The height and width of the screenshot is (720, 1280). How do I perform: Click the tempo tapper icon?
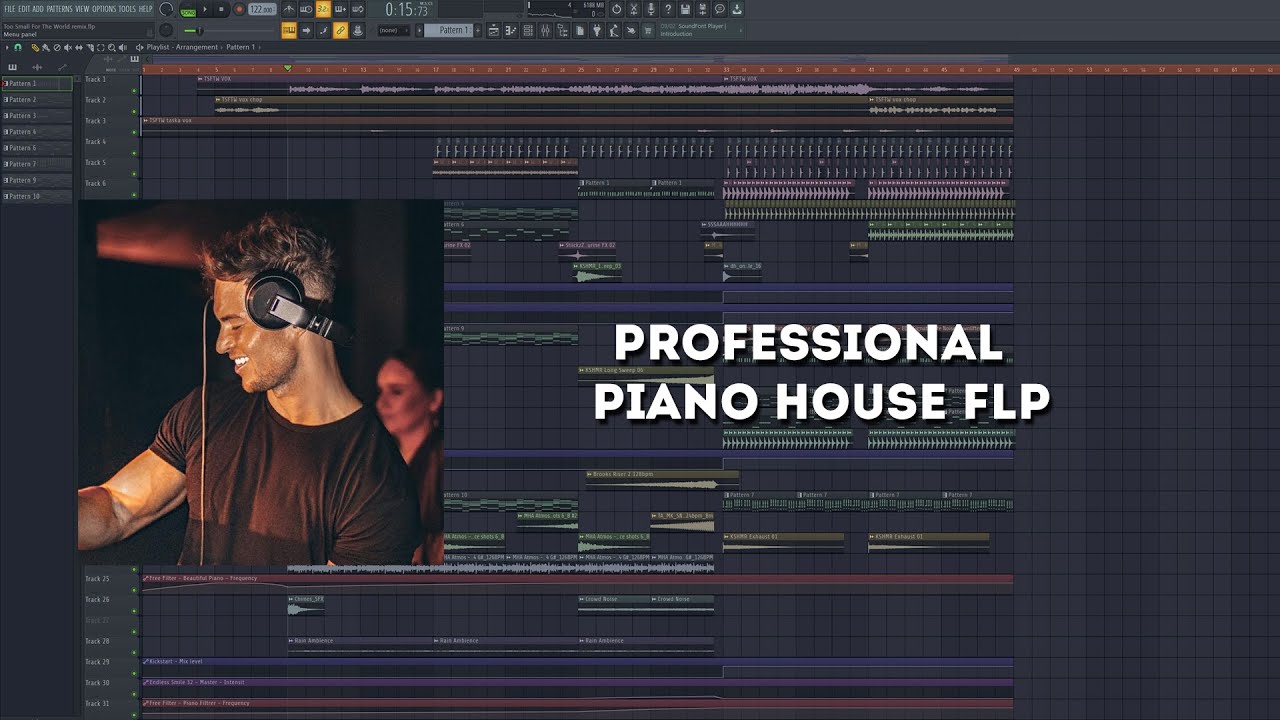614,30
